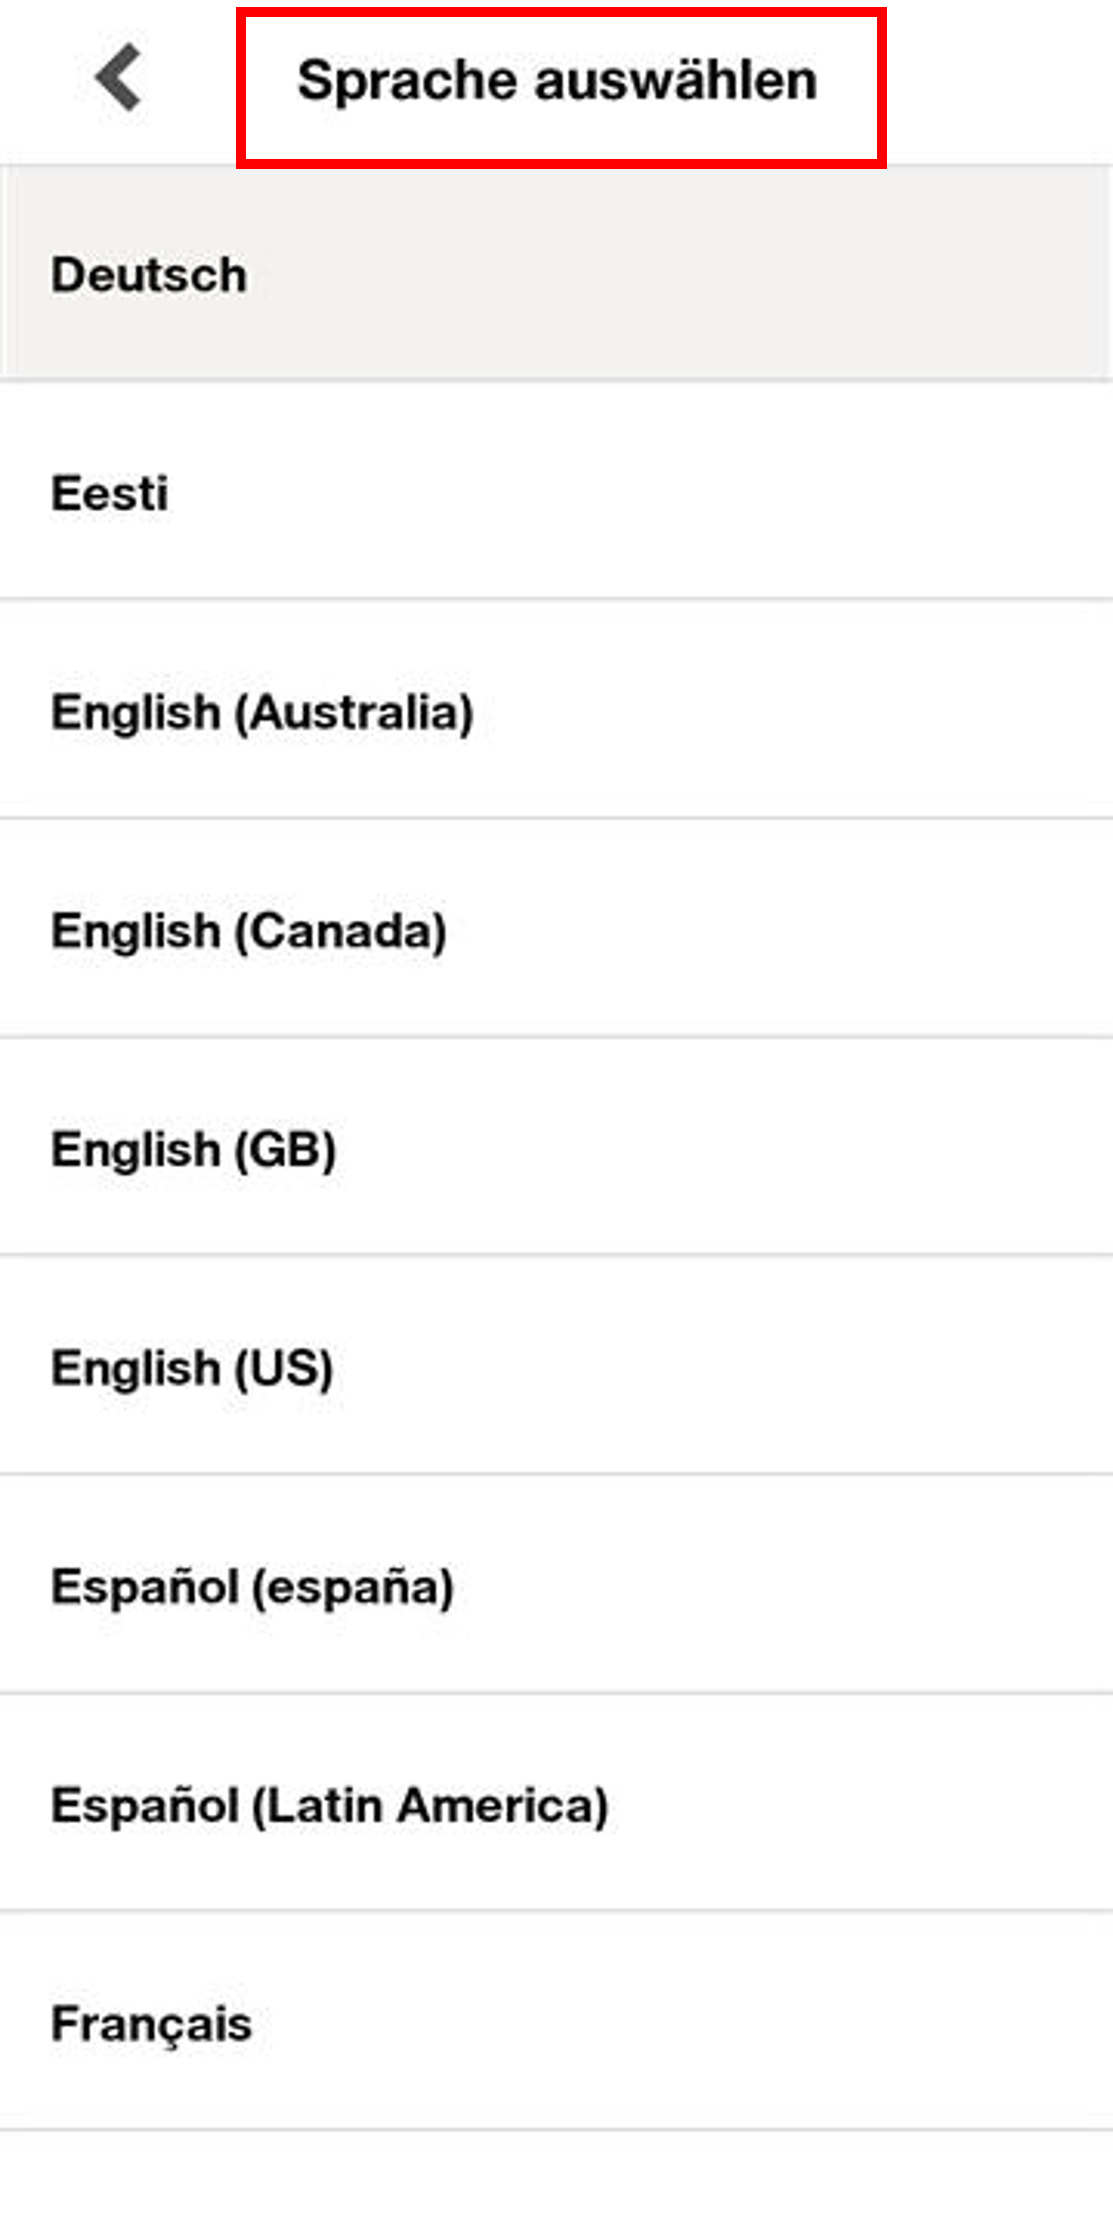Set British English as language
Screen dimensions: 1113x2222
pyautogui.click(x=556, y=1148)
